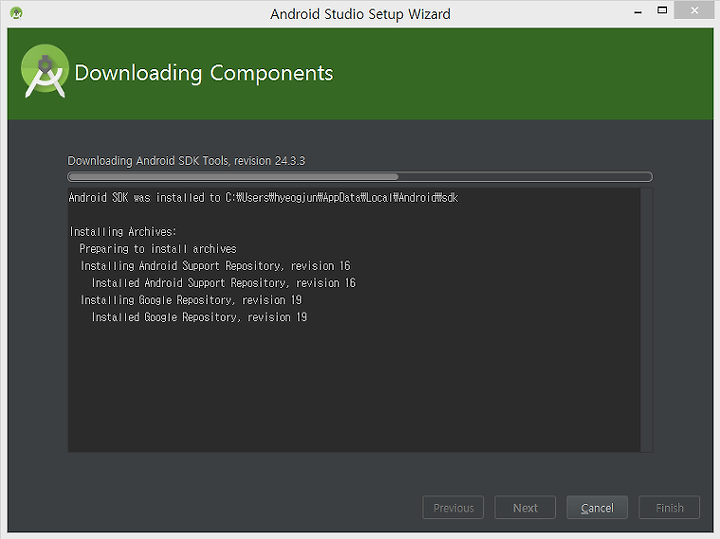Click 'Installing Google Repository, revision 19' line
Screen dimensions: 720x539
tap(191, 300)
